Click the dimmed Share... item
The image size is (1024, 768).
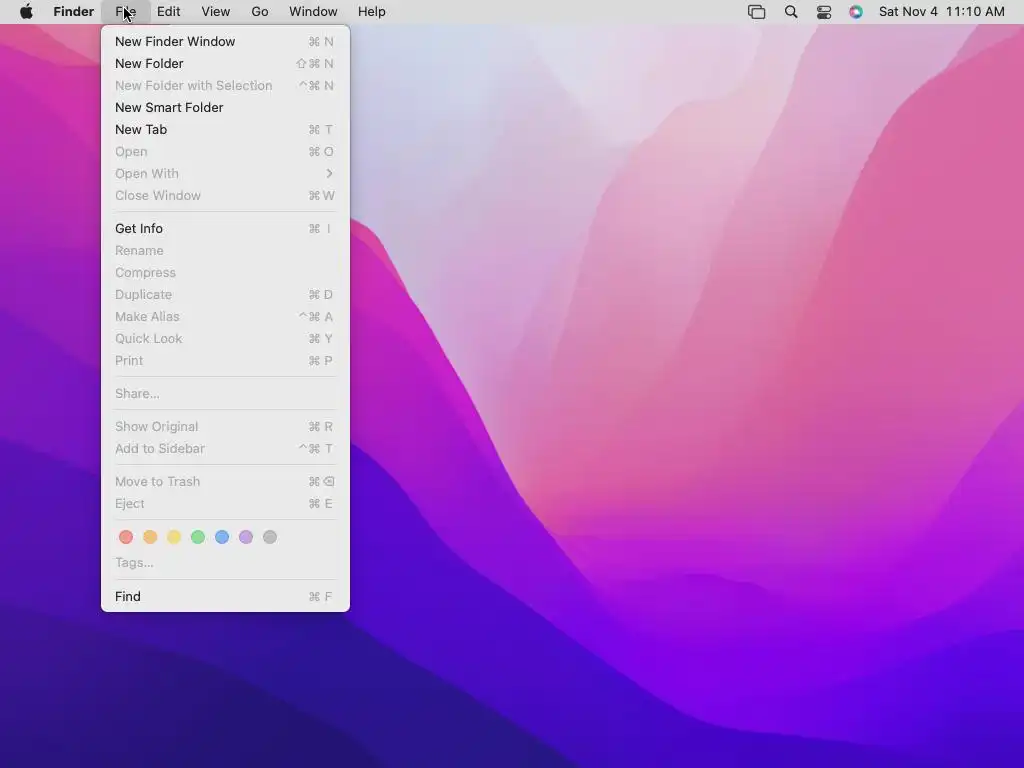point(225,393)
